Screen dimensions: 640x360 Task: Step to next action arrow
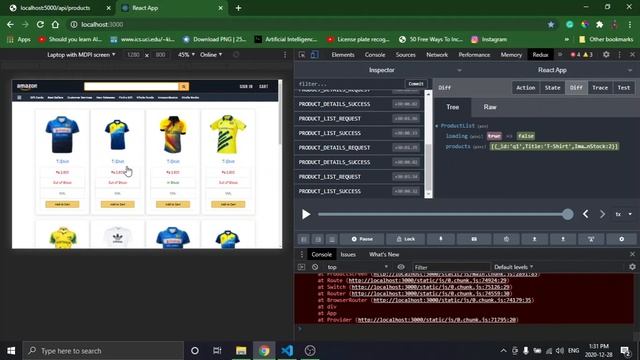[602, 214]
